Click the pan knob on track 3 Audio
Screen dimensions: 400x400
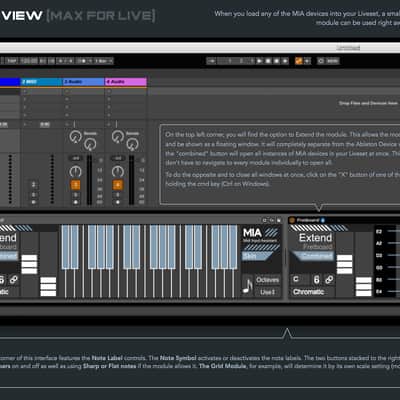(76, 172)
